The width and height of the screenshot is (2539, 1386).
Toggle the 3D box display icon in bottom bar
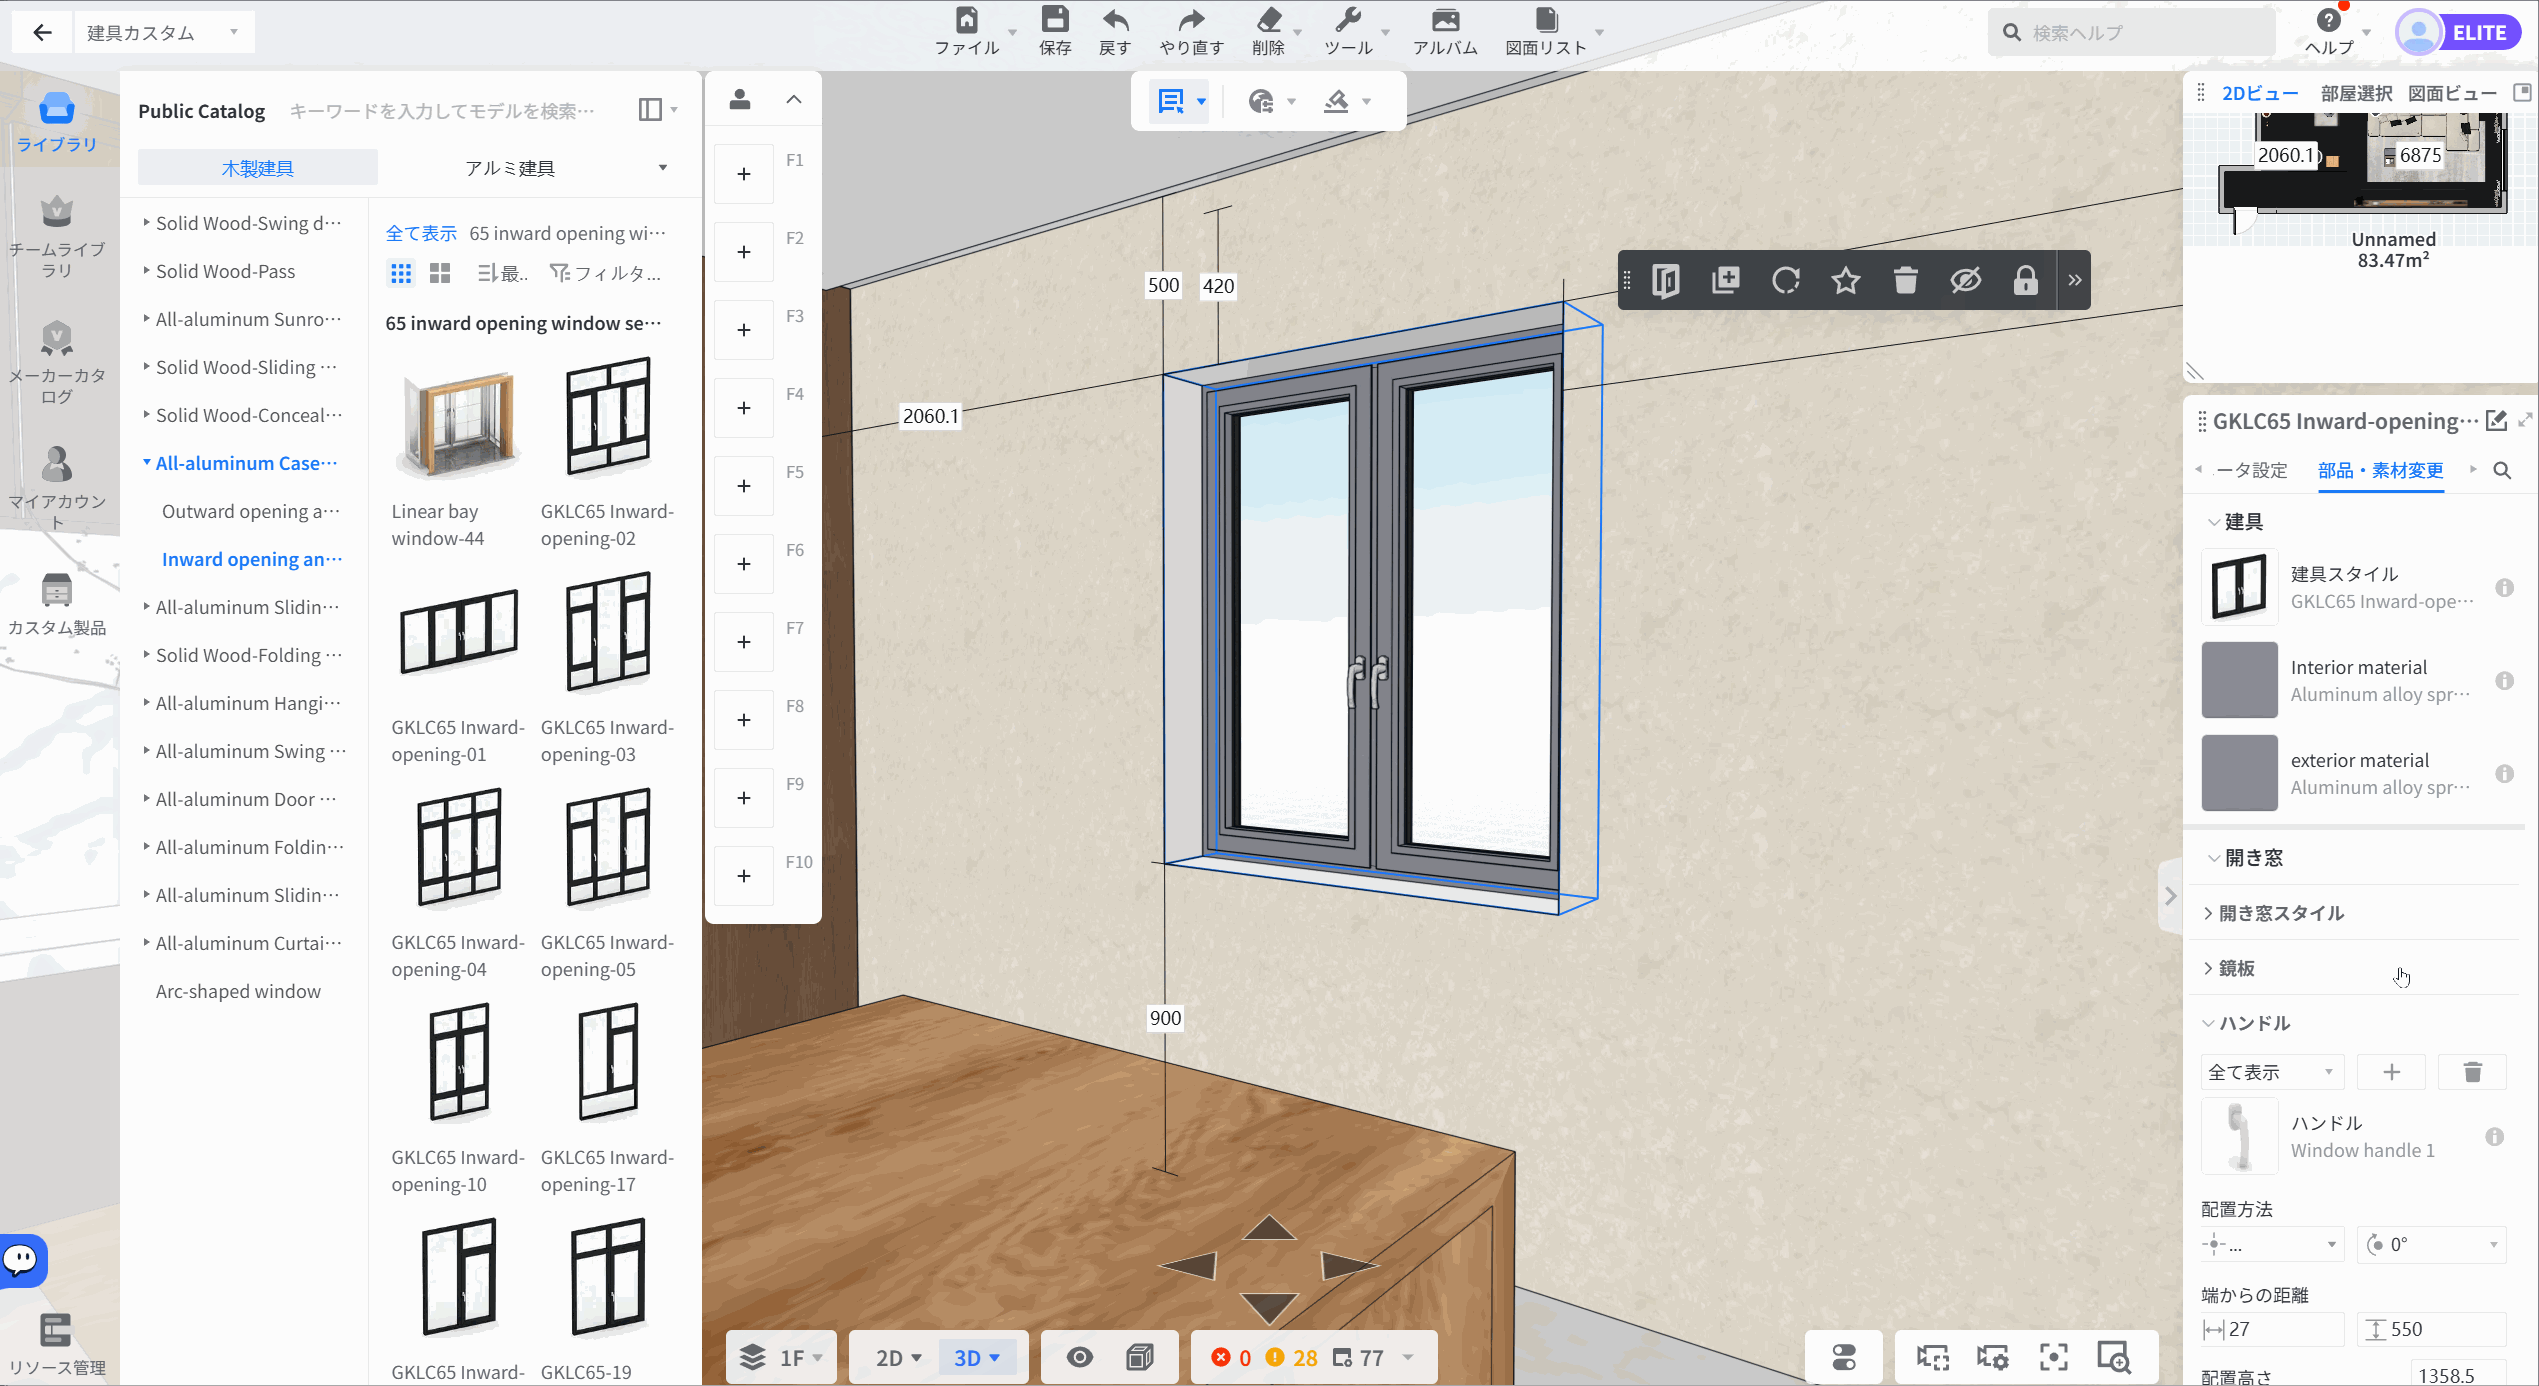coord(1140,1357)
